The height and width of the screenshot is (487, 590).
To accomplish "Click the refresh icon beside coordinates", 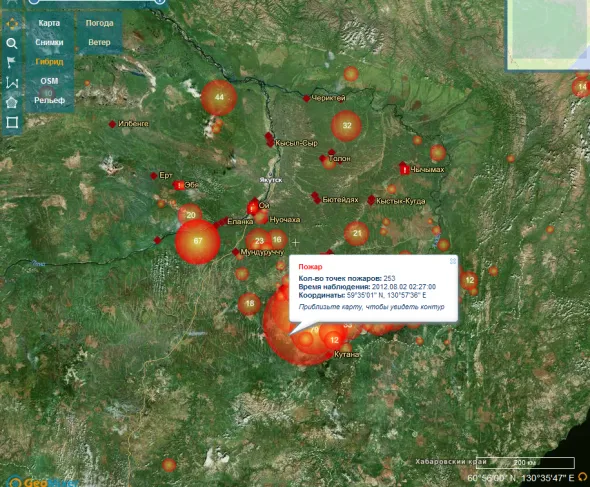I will [x=582, y=477].
